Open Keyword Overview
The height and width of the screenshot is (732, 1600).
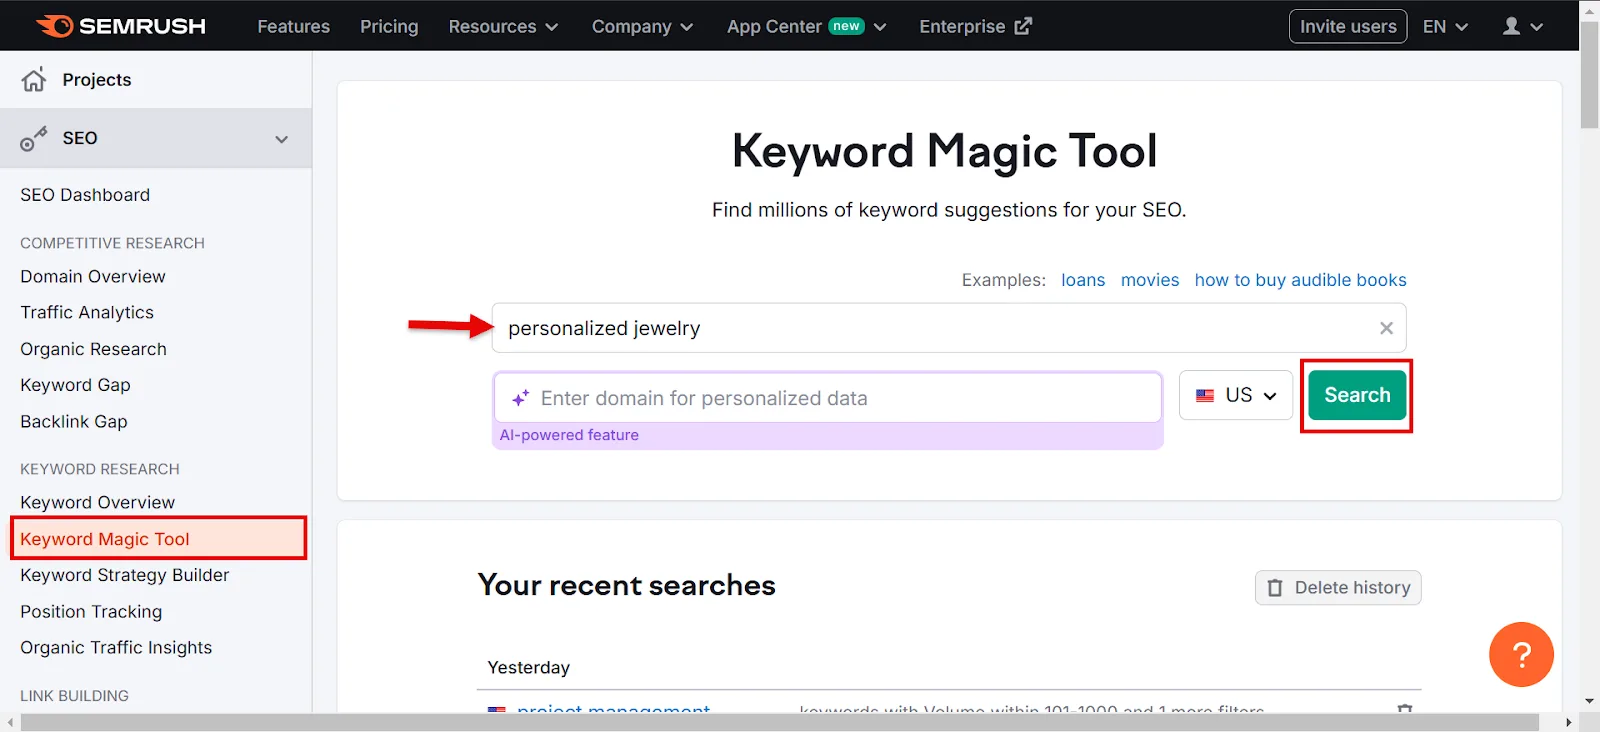(97, 502)
